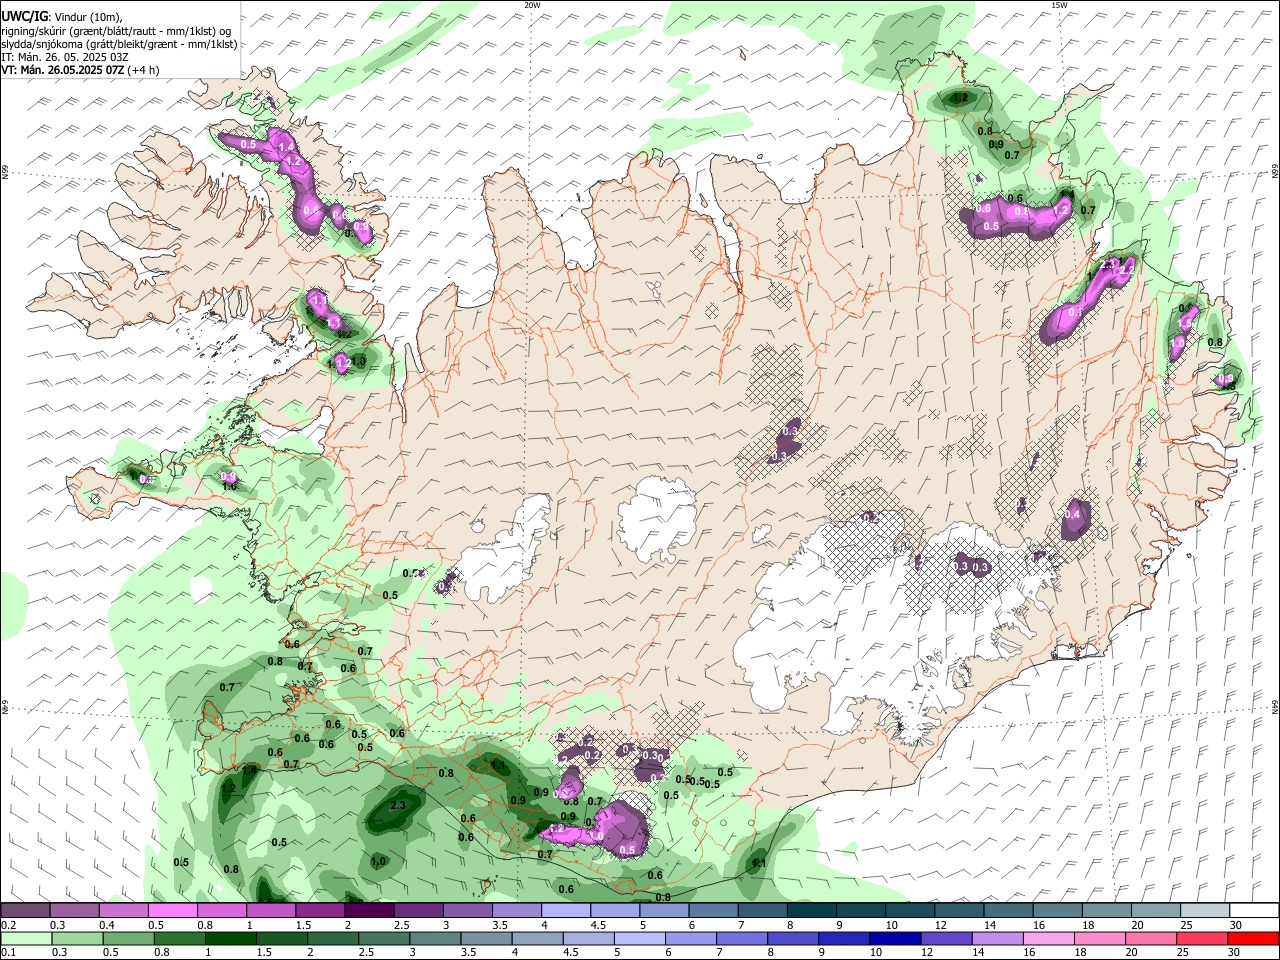This screenshot has width=1280, height=960.
Task: Click the "64N" latitude label on right edge
Action: click(x=1275, y=707)
